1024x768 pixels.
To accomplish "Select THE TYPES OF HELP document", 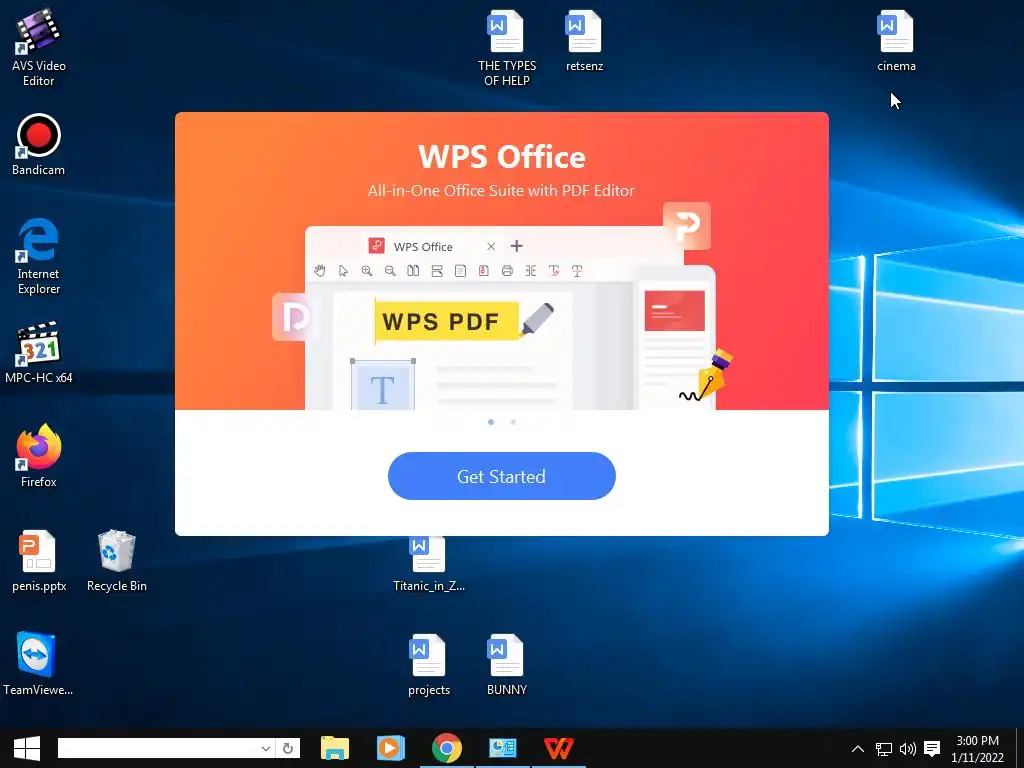I will [x=507, y=48].
